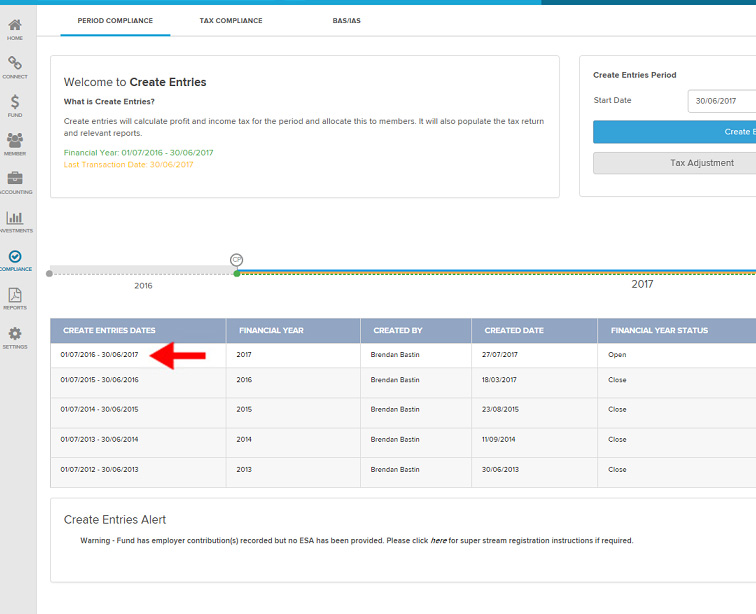Screen dimensions: 756x614
Task: Switch to the Tax Compliance tab
Action: [231, 21]
